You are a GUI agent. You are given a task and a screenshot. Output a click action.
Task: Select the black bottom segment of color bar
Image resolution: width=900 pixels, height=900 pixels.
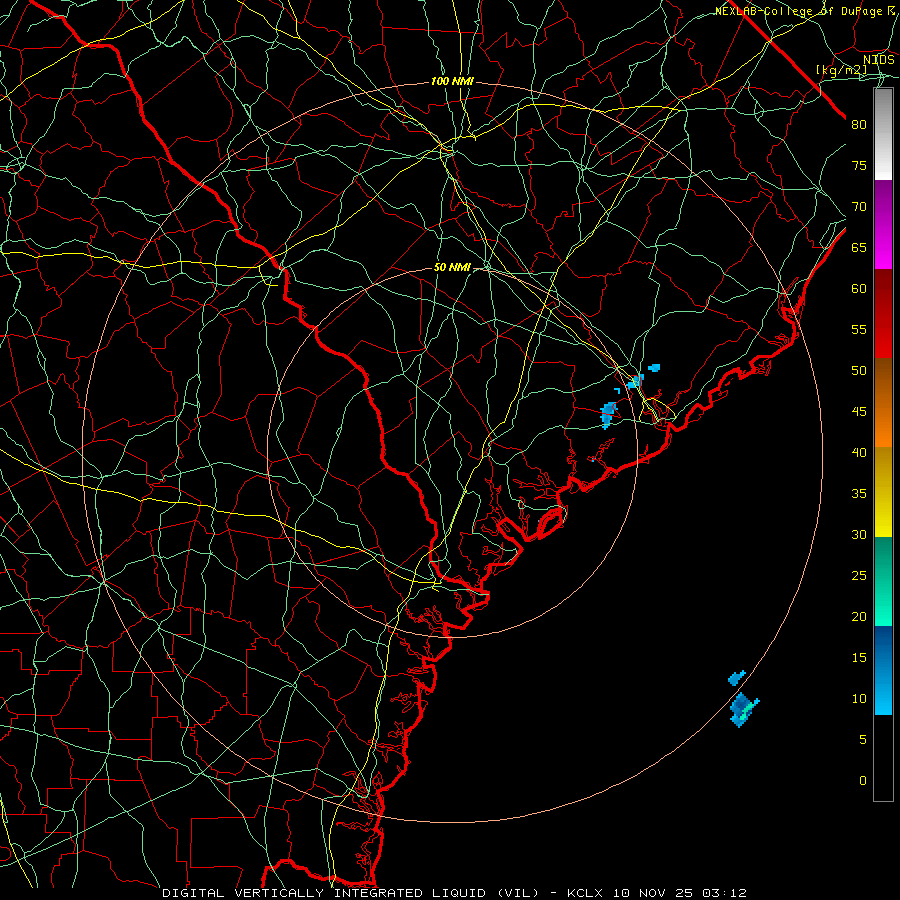pyautogui.click(x=883, y=757)
